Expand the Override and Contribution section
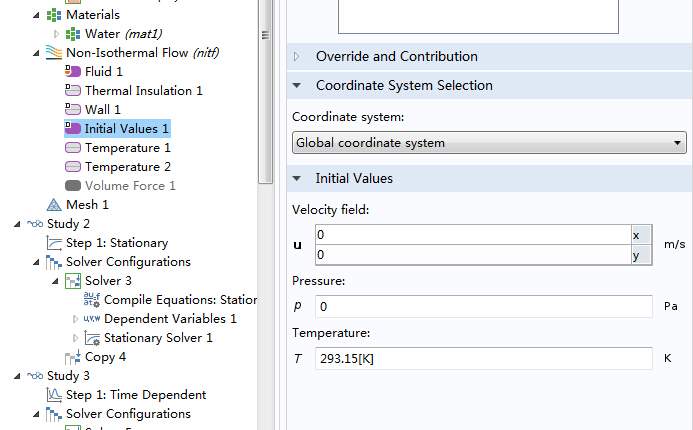Viewport: 693px width, 430px height. click(297, 57)
